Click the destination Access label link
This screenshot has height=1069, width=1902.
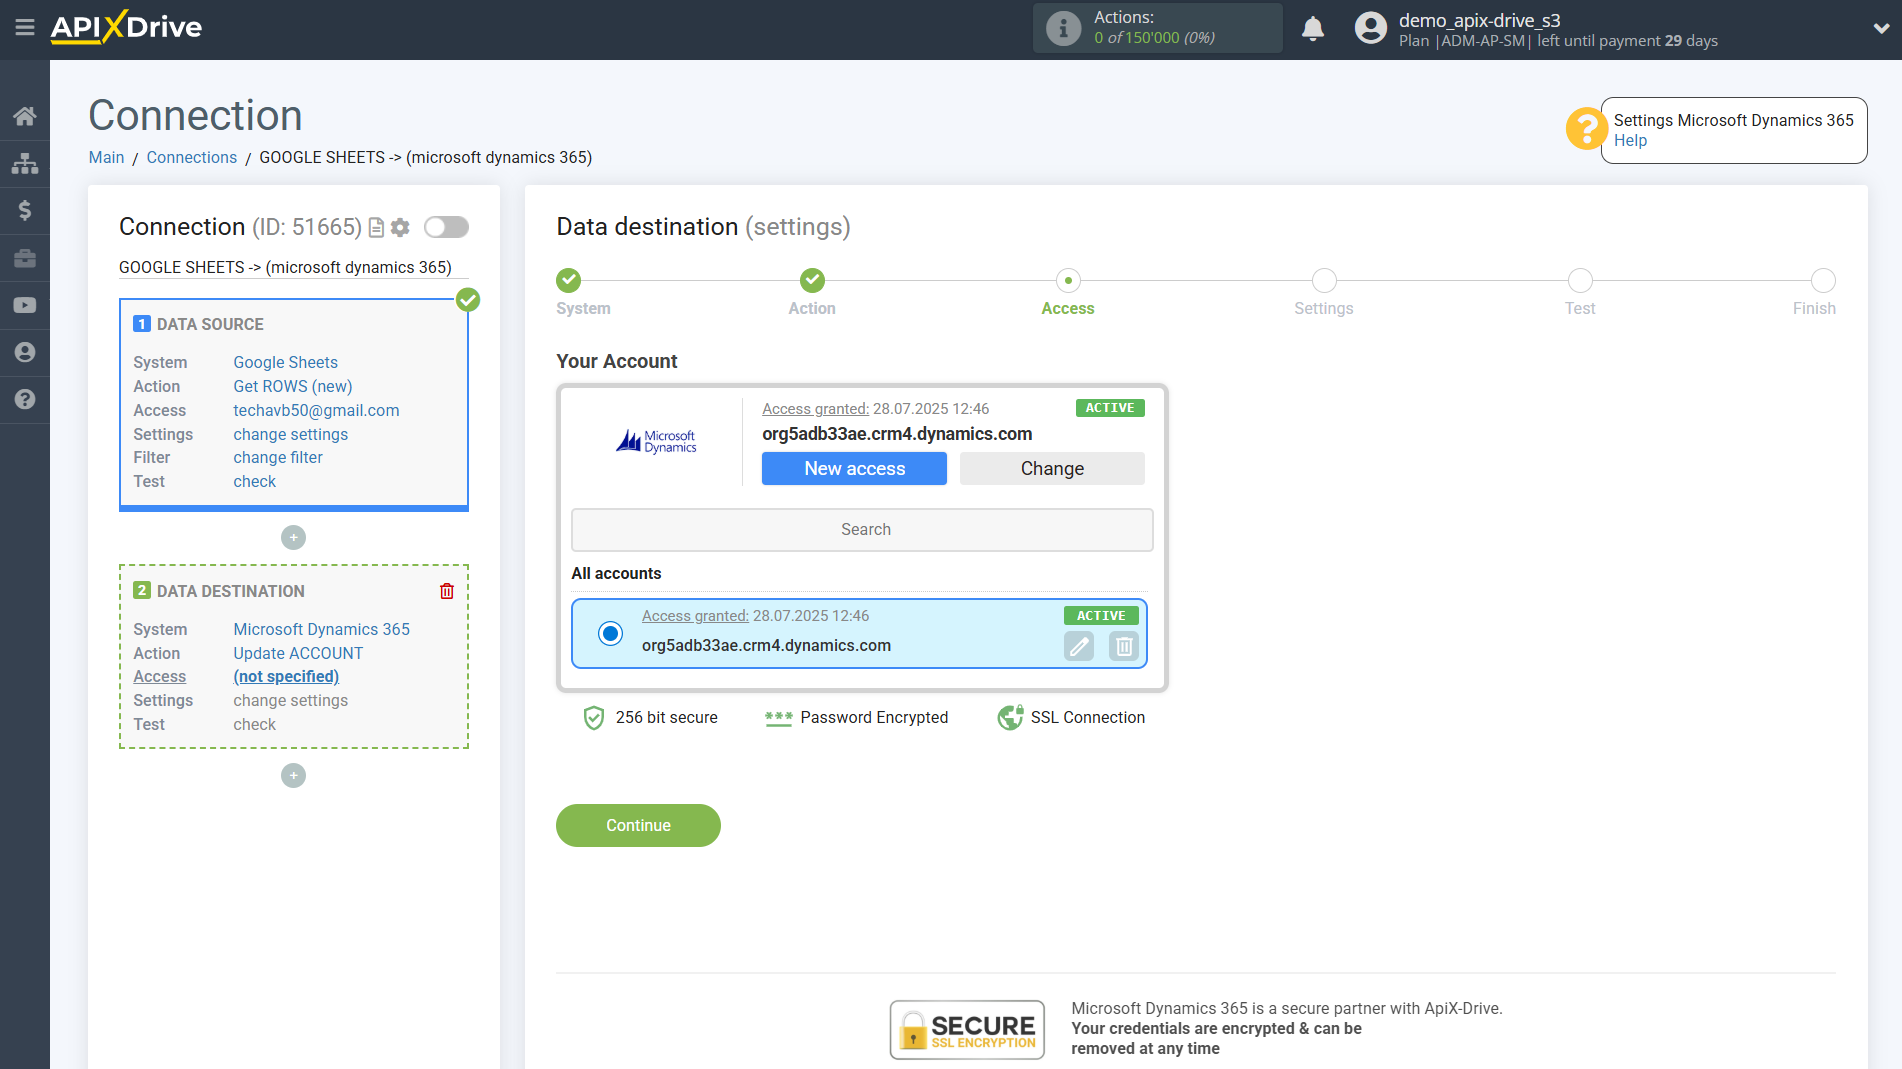pos(160,676)
